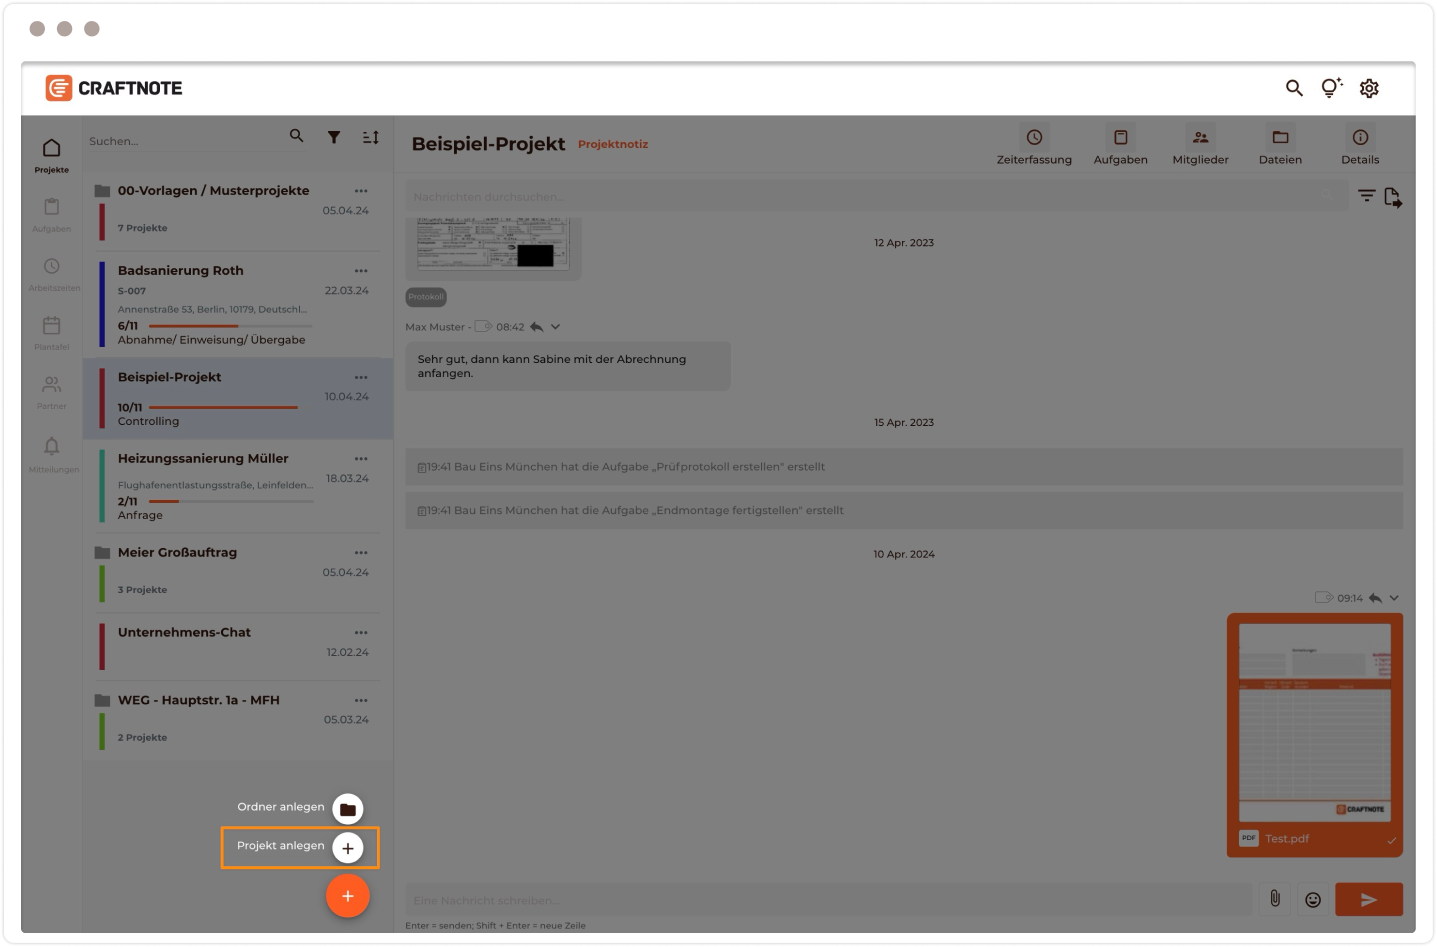Open the Test.pdf thumbnail preview
Viewport: 1437px width, 947px height.
point(1314,722)
